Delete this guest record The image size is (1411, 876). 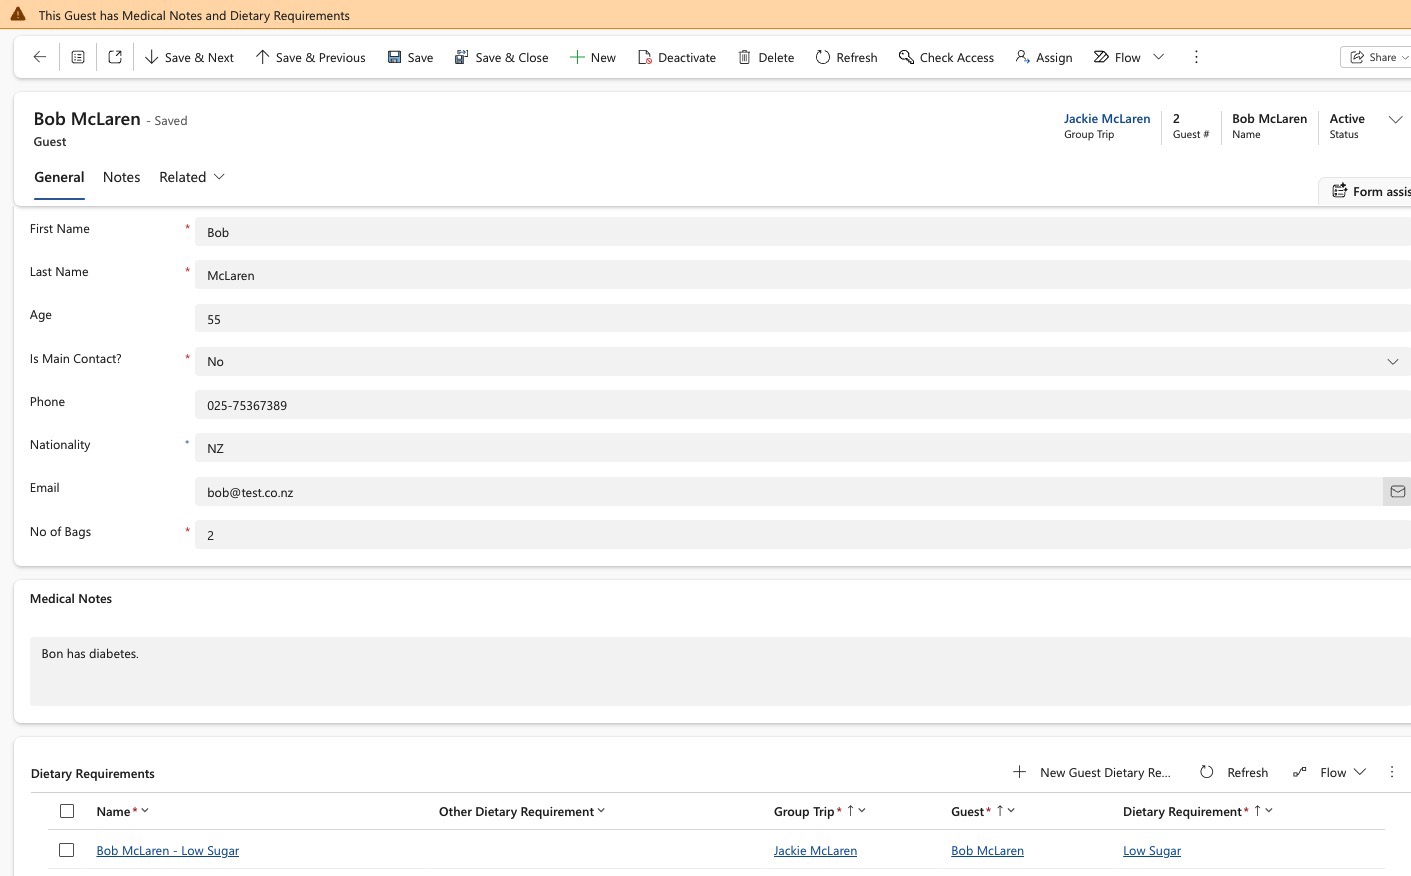pyautogui.click(x=766, y=57)
